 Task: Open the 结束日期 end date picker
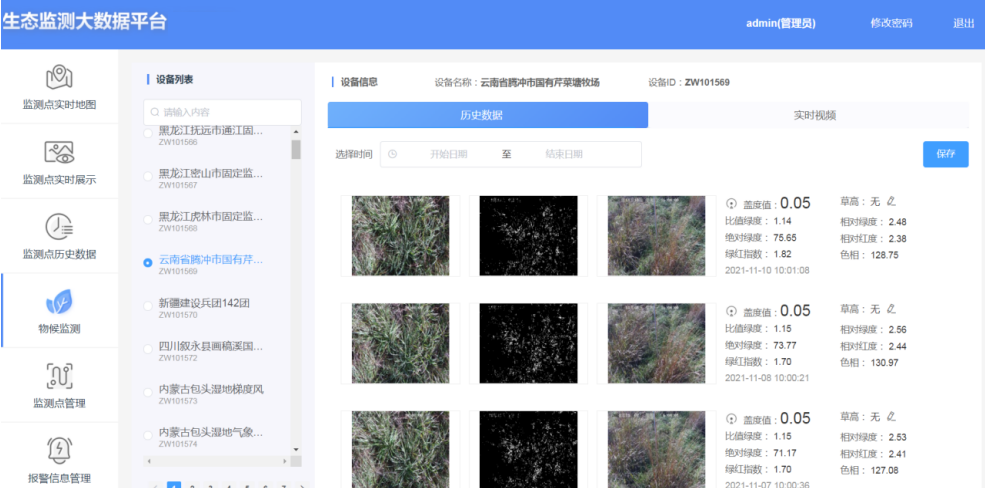click(564, 154)
